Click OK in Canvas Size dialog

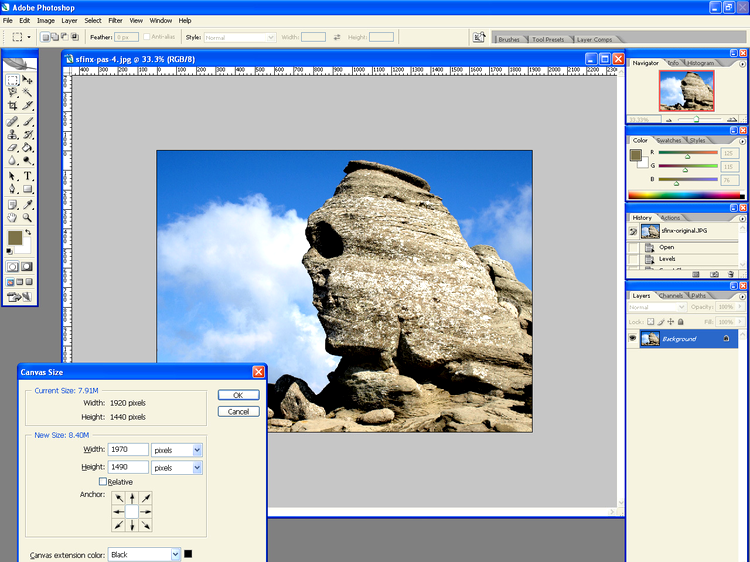pyautogui.click(x=238, y=395)
